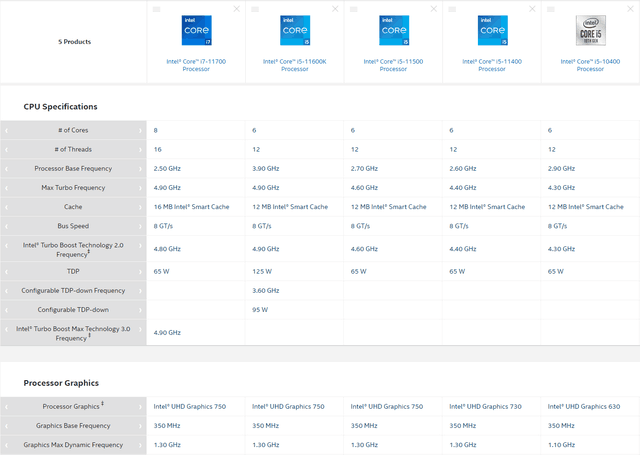This screenshot has width=640, height=455.
Task: Select the # of Threads row label
Action: pyautogui.click(x=73, y=149)
